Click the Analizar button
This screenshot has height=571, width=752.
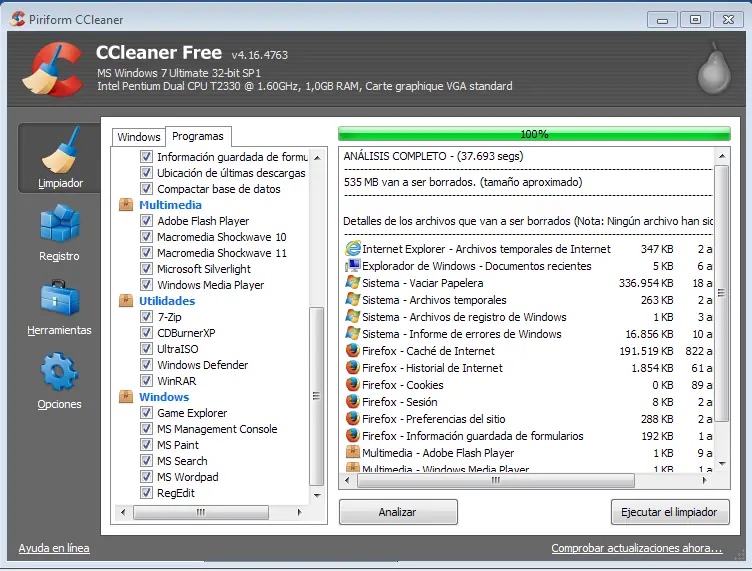(x=398, y=512)
